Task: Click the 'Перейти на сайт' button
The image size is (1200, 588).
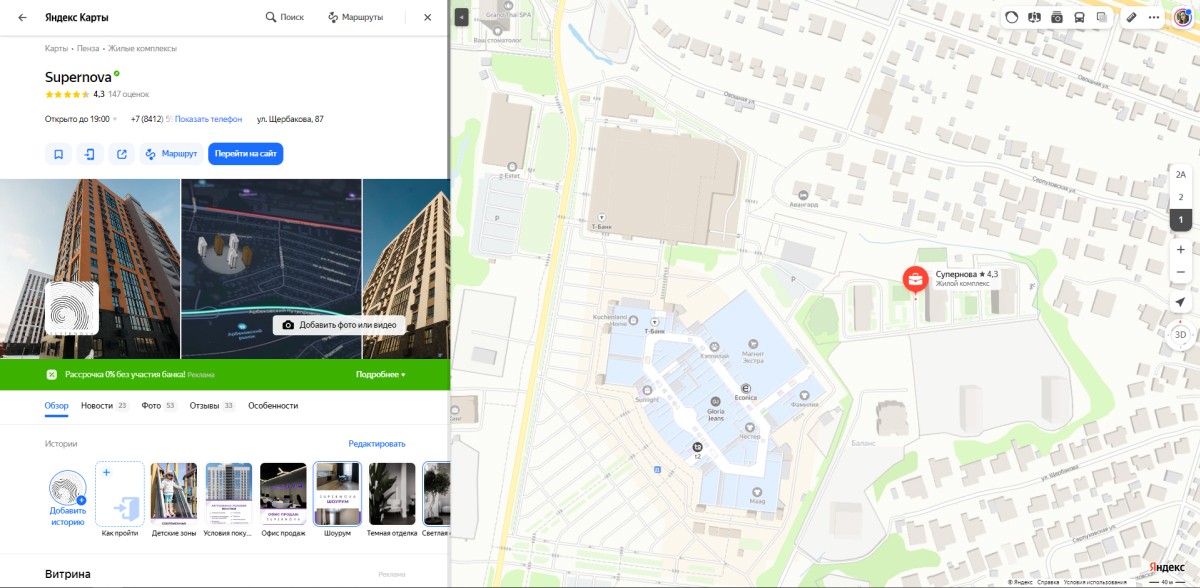Action: coord(246,154)
